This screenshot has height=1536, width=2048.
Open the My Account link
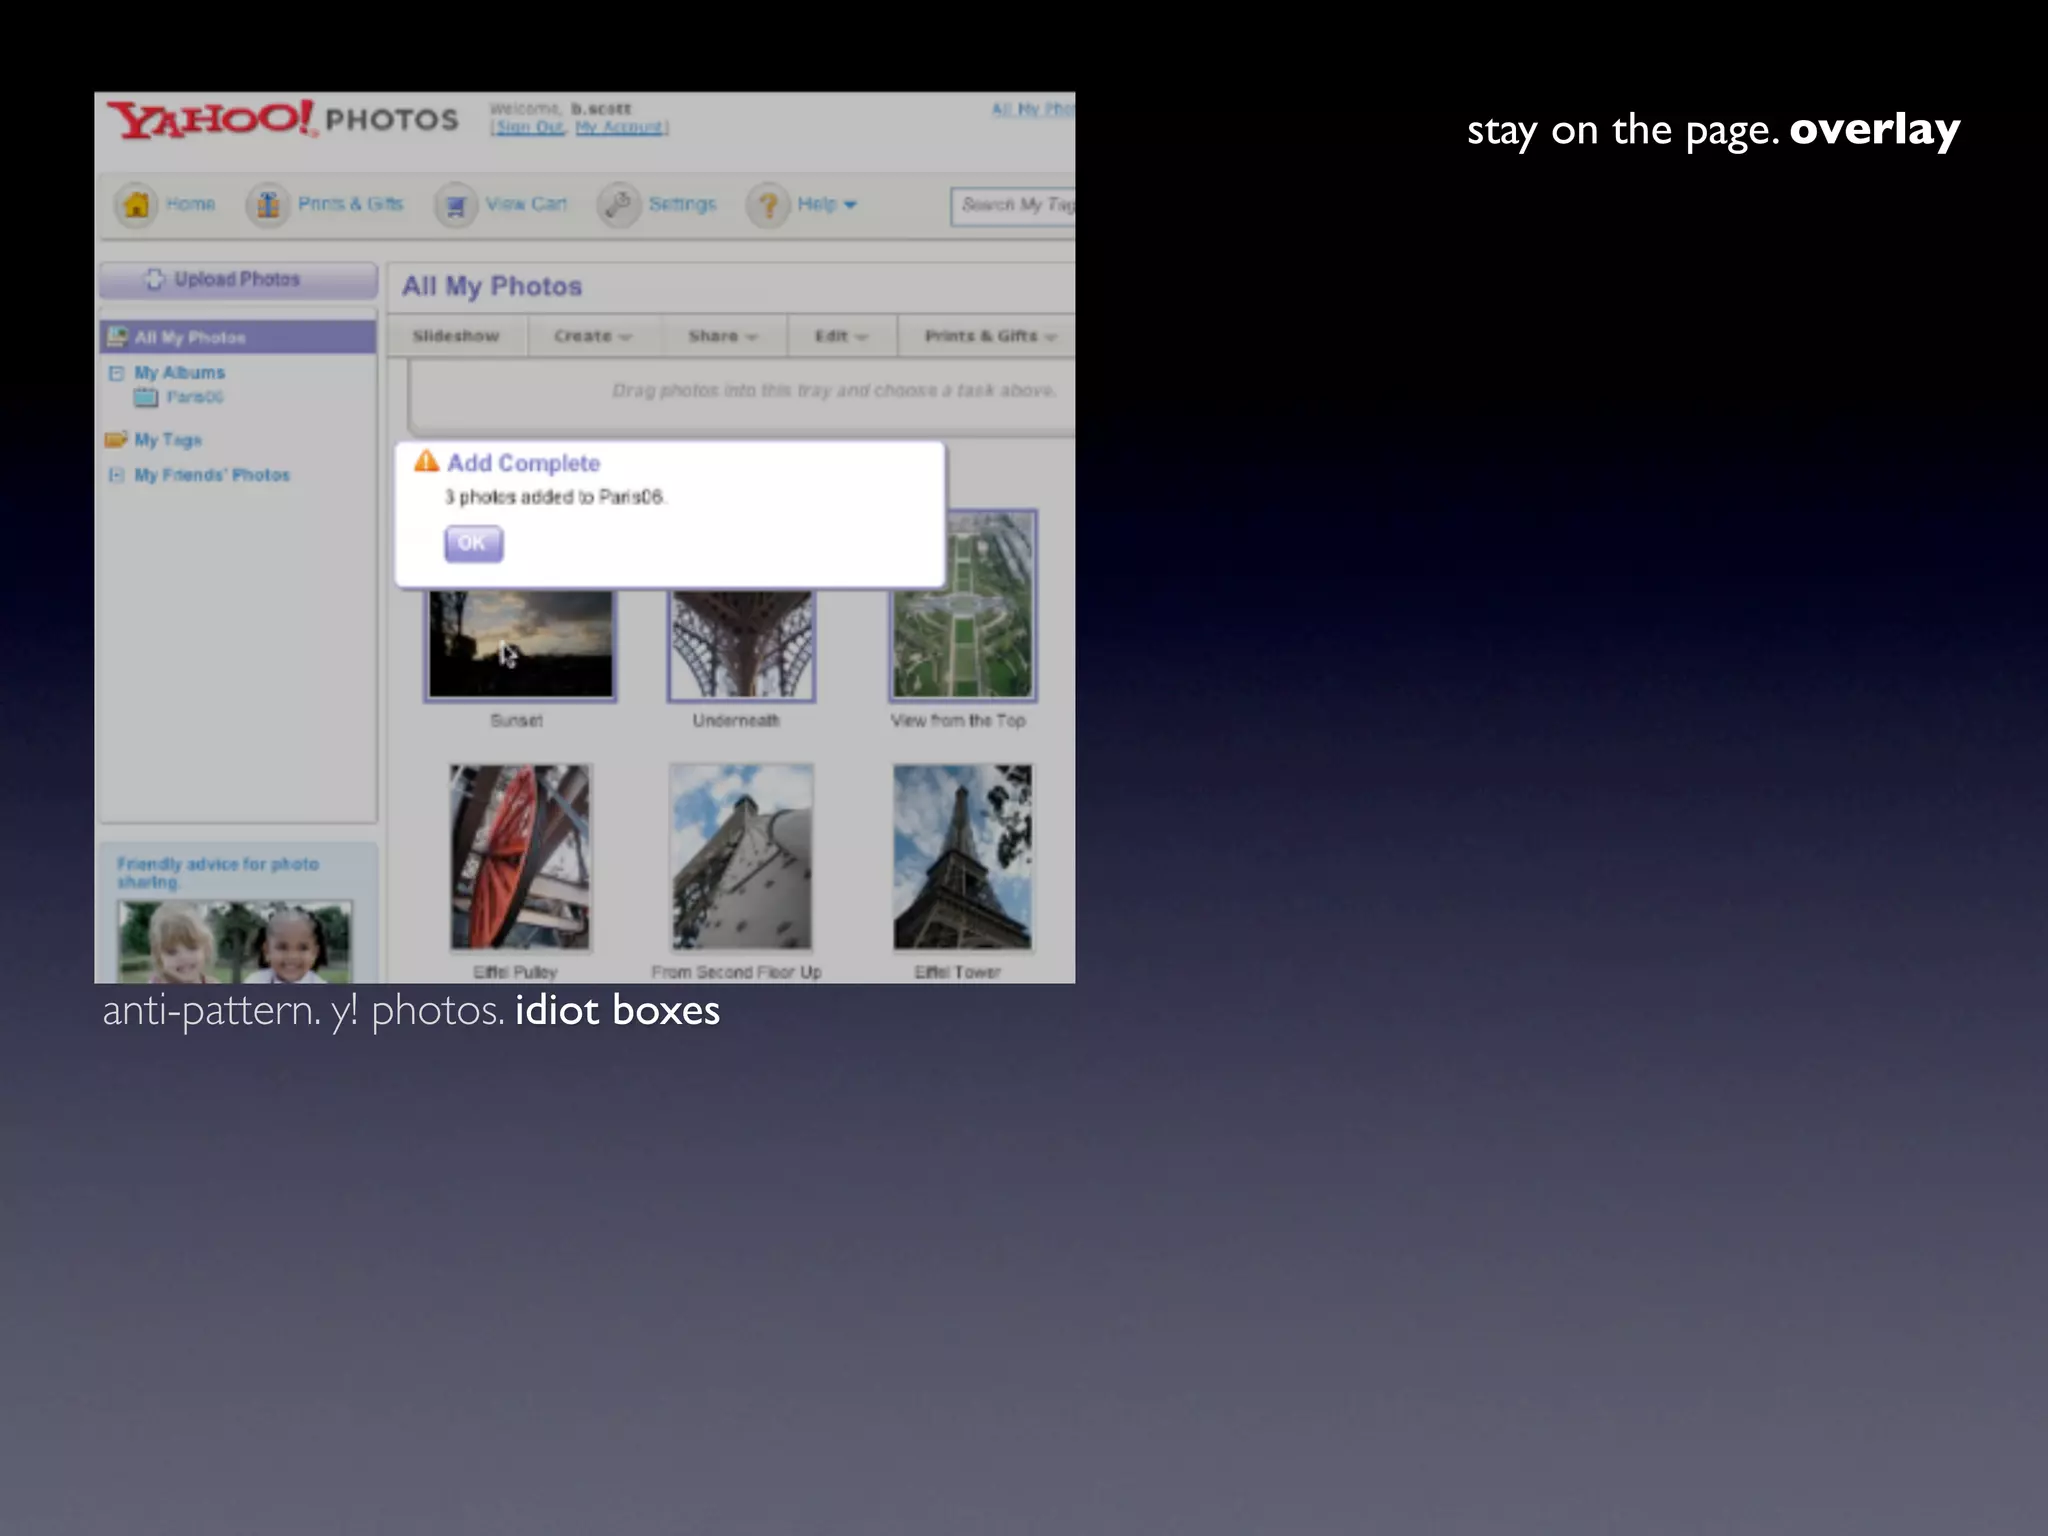pos(619,127)
